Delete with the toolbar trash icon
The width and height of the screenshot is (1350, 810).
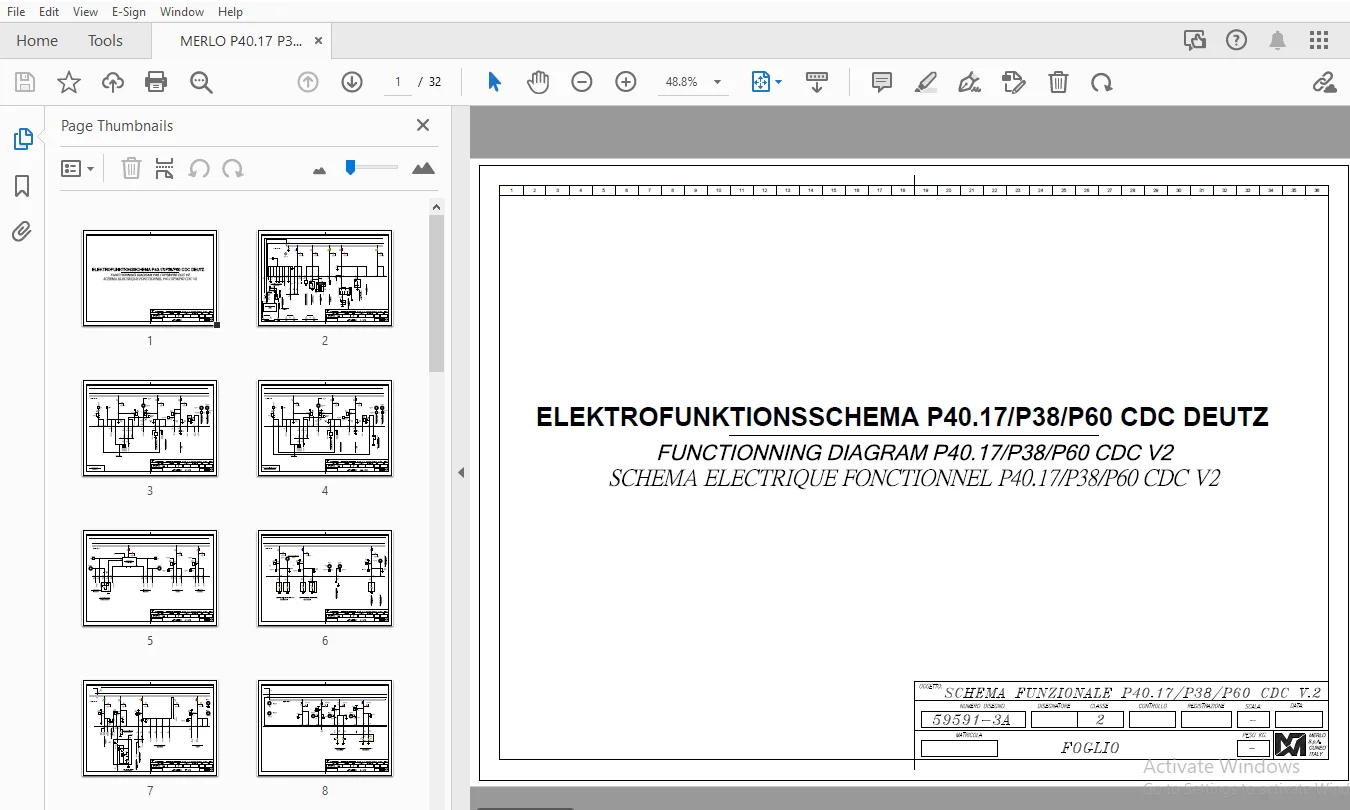(1058, 82)
